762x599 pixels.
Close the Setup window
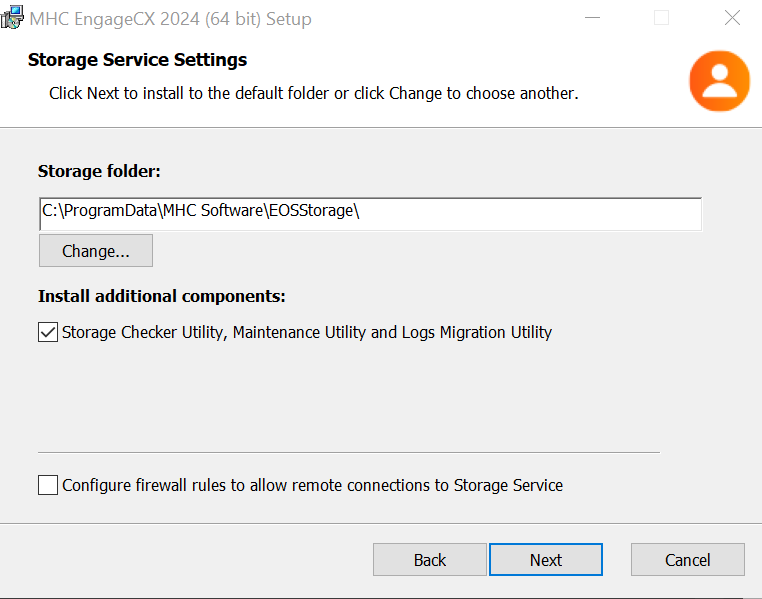tap(732, 18)
